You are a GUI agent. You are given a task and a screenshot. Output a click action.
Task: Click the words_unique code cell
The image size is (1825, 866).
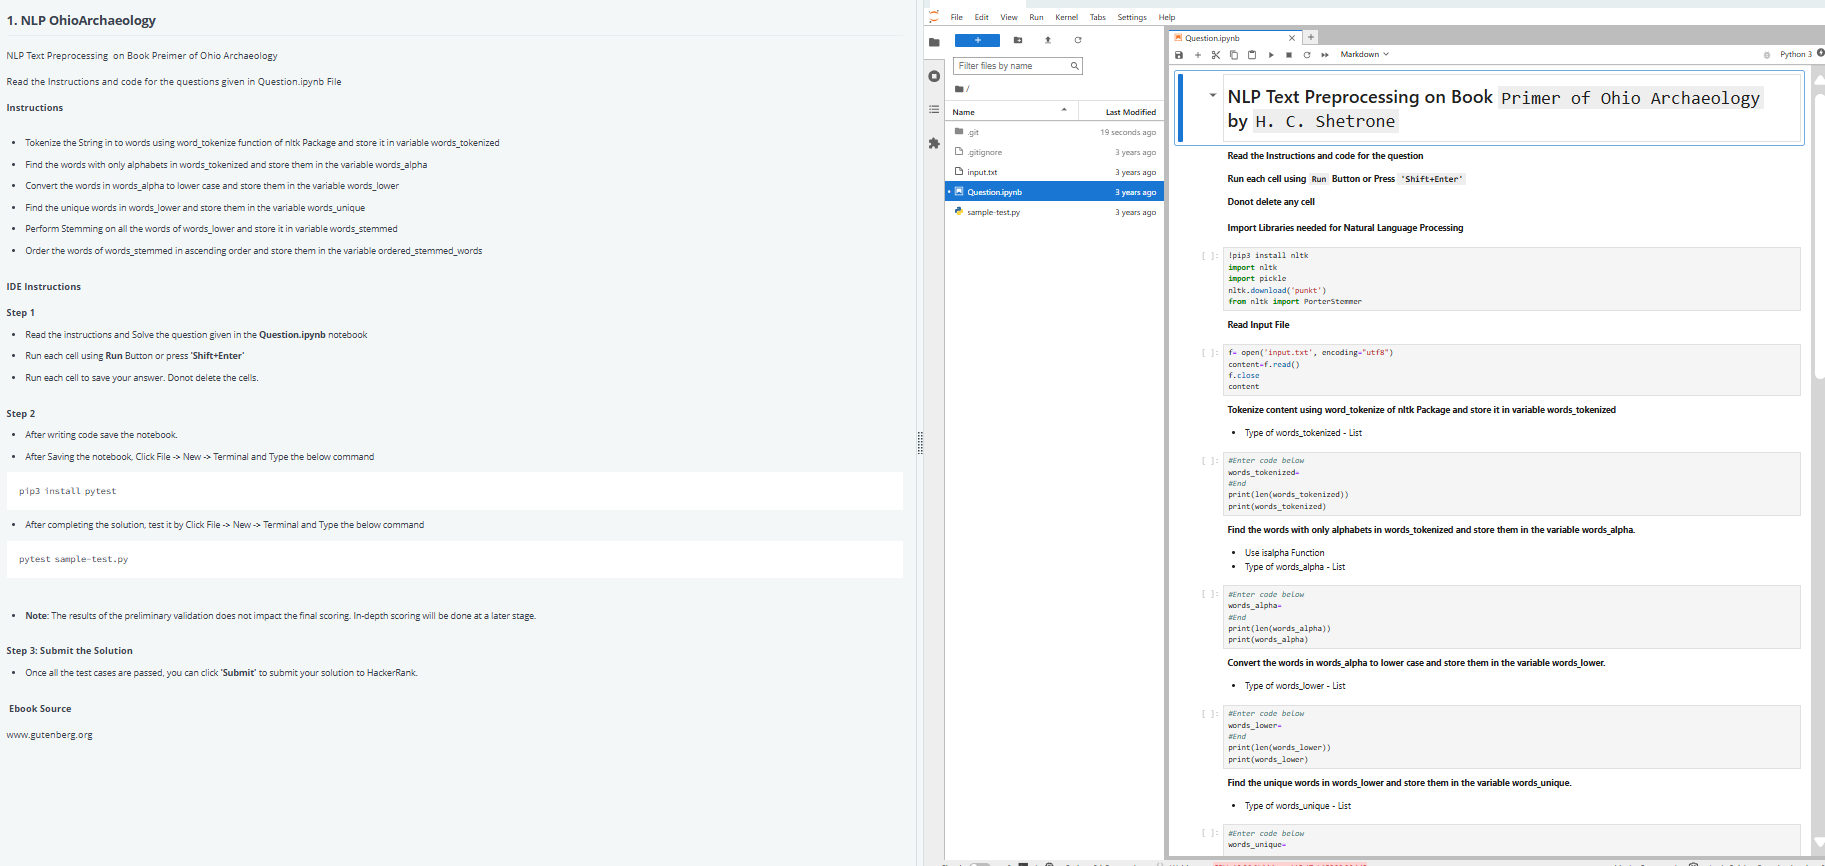coord(1513,839)
